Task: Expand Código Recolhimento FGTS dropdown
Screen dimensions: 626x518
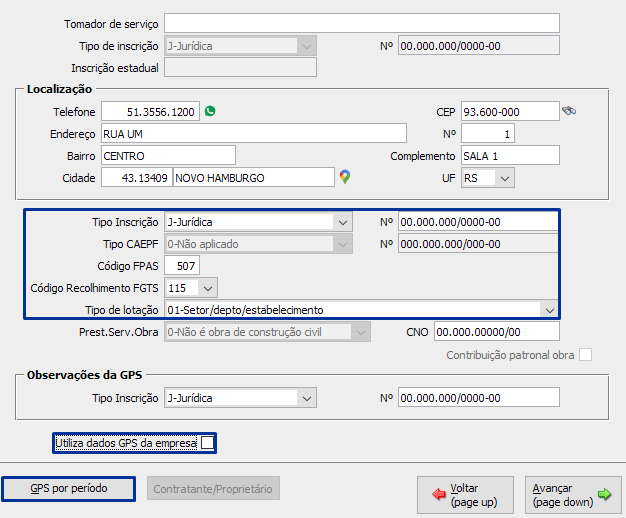Action: point(208,288)
